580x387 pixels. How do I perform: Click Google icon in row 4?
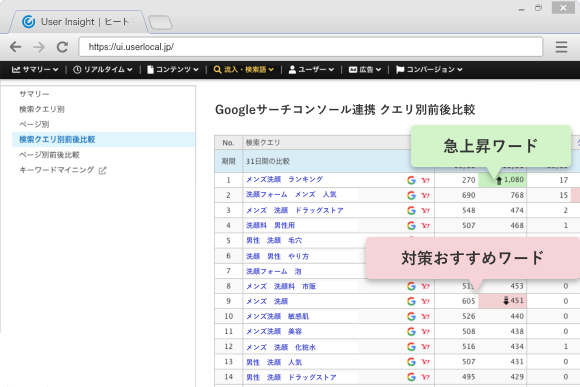tap(411, 225)
